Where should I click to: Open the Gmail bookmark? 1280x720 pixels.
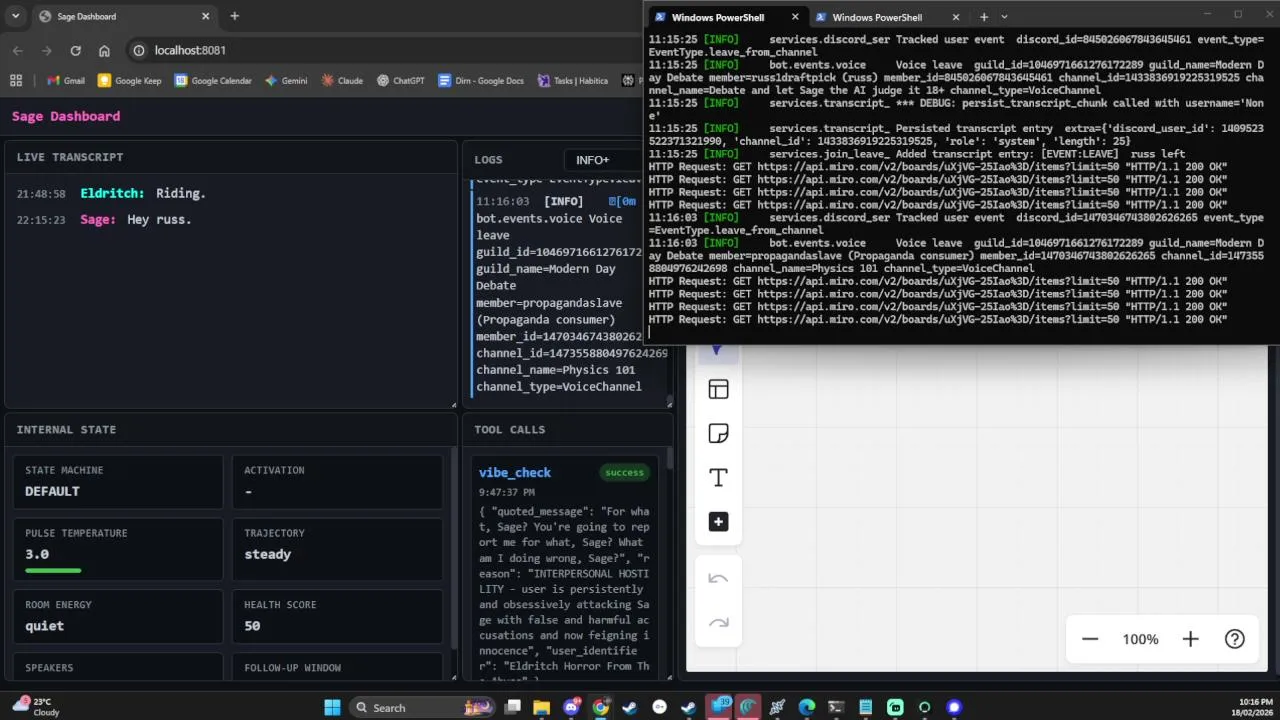click(65, 80)
